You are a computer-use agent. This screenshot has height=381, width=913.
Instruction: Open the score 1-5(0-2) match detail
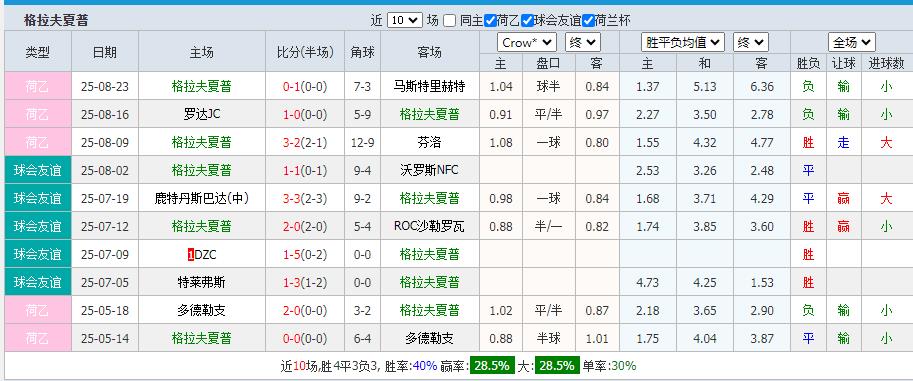click(x=305, y=255)
